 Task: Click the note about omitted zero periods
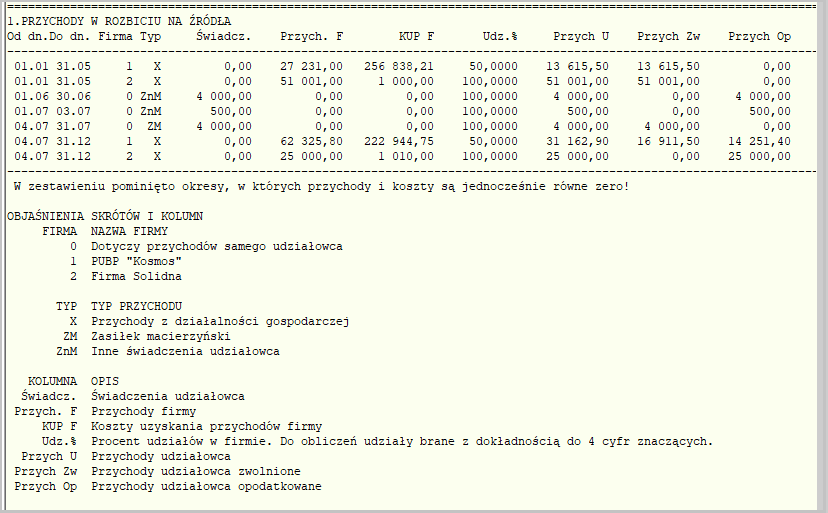point(322,186)
